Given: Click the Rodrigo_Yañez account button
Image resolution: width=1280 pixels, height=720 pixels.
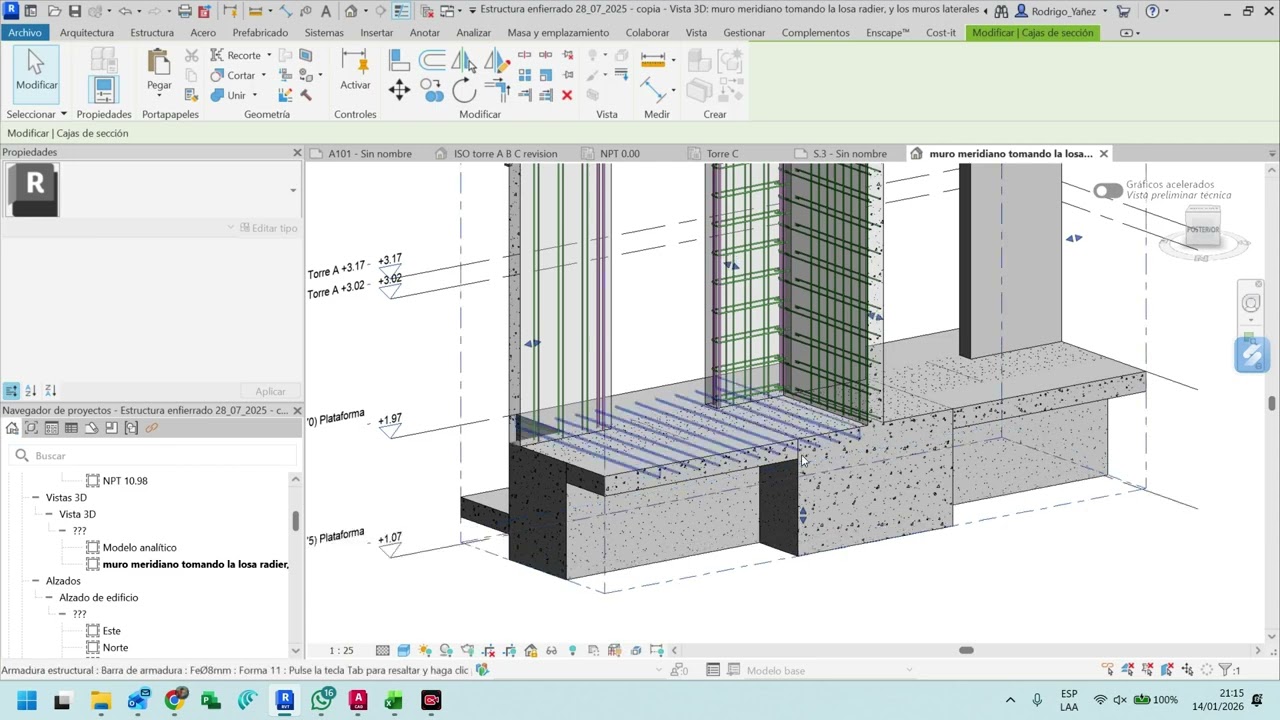Looking at the screenshot, I should click(1063, 11).
